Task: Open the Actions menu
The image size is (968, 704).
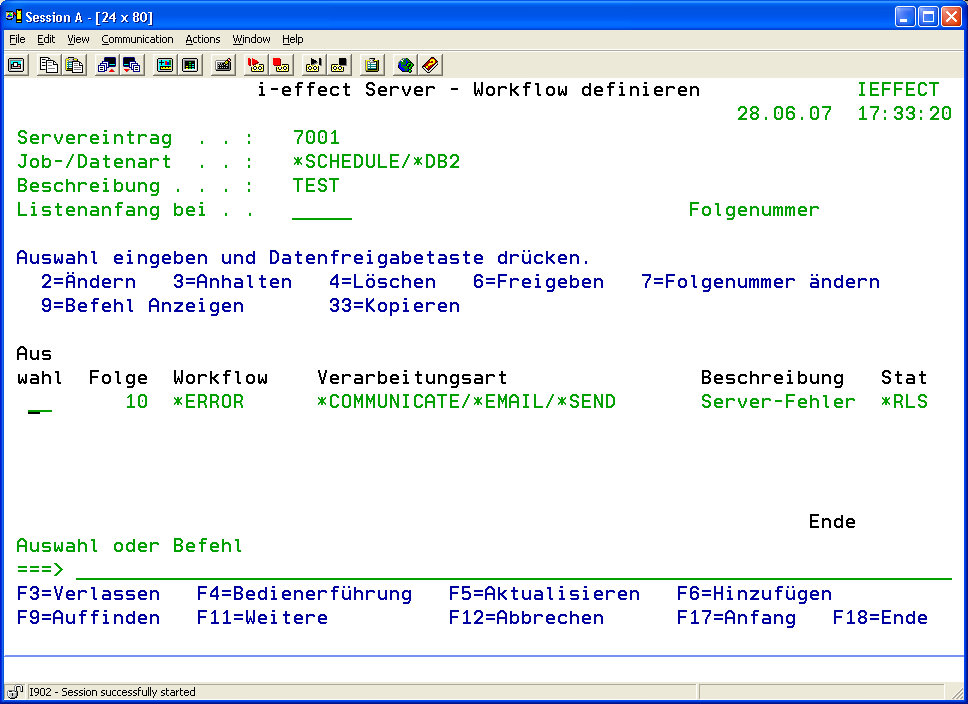Action: pos(203,39)
